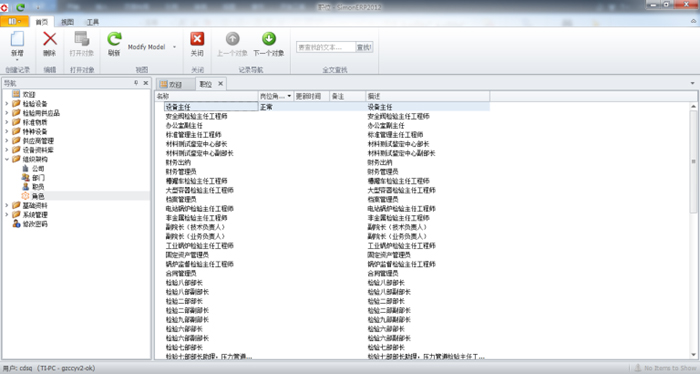This screenshot has width=700, height=374.
Task: Select 副院长（技术负责人） in the name column
Action: pos(195,227)
